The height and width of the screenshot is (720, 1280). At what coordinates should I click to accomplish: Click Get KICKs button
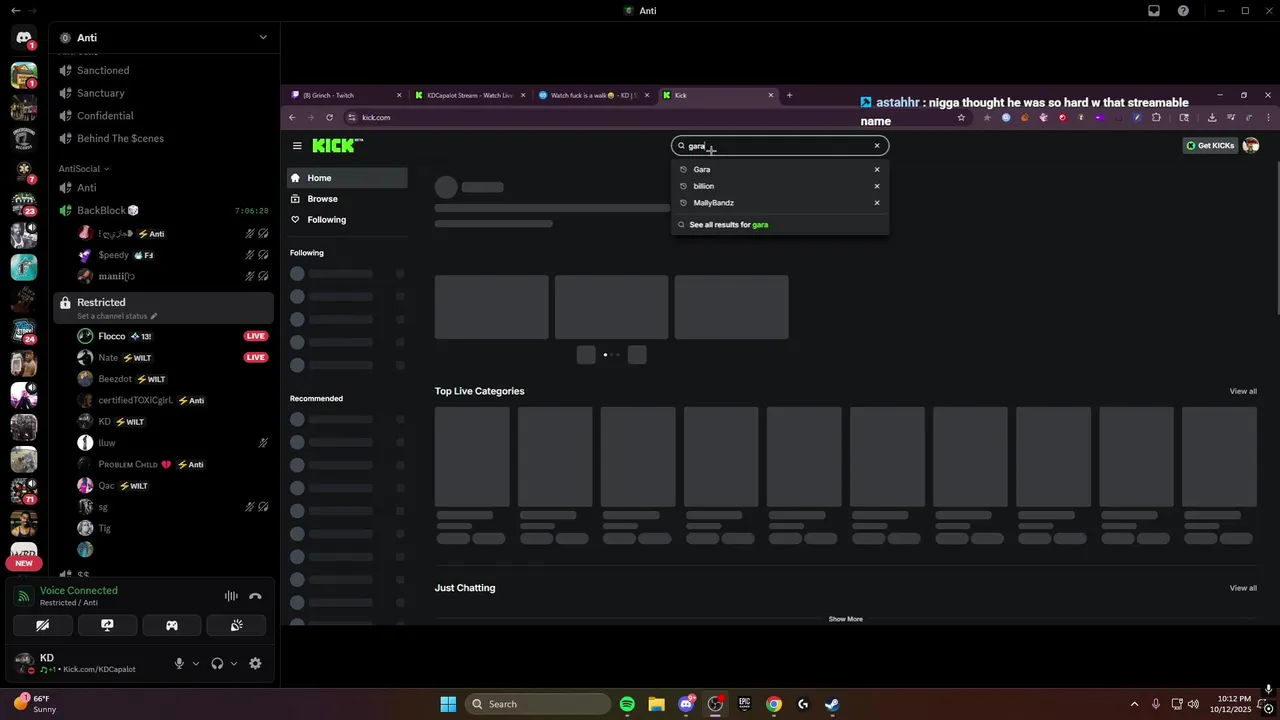[x=1210, y=146]
